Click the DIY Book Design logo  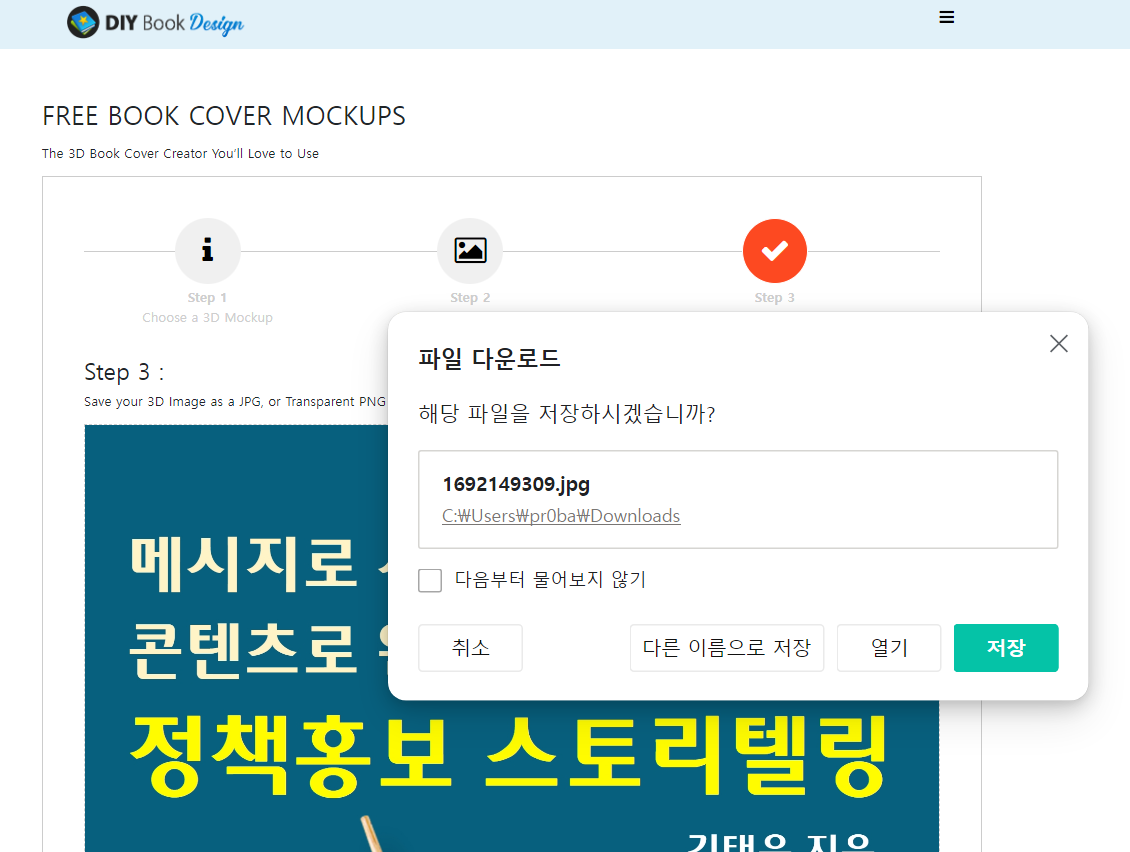[x=155, y=21]
